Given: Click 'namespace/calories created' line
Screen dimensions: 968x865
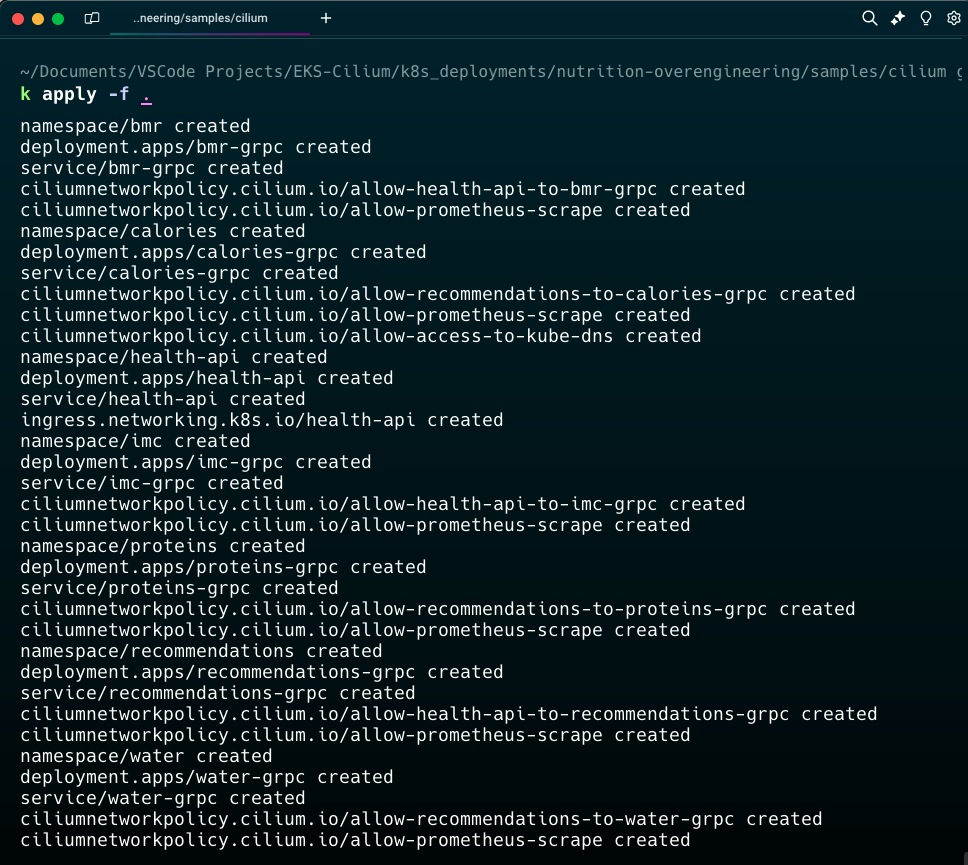Looking at the screenshot, I should tap(163, 231).
